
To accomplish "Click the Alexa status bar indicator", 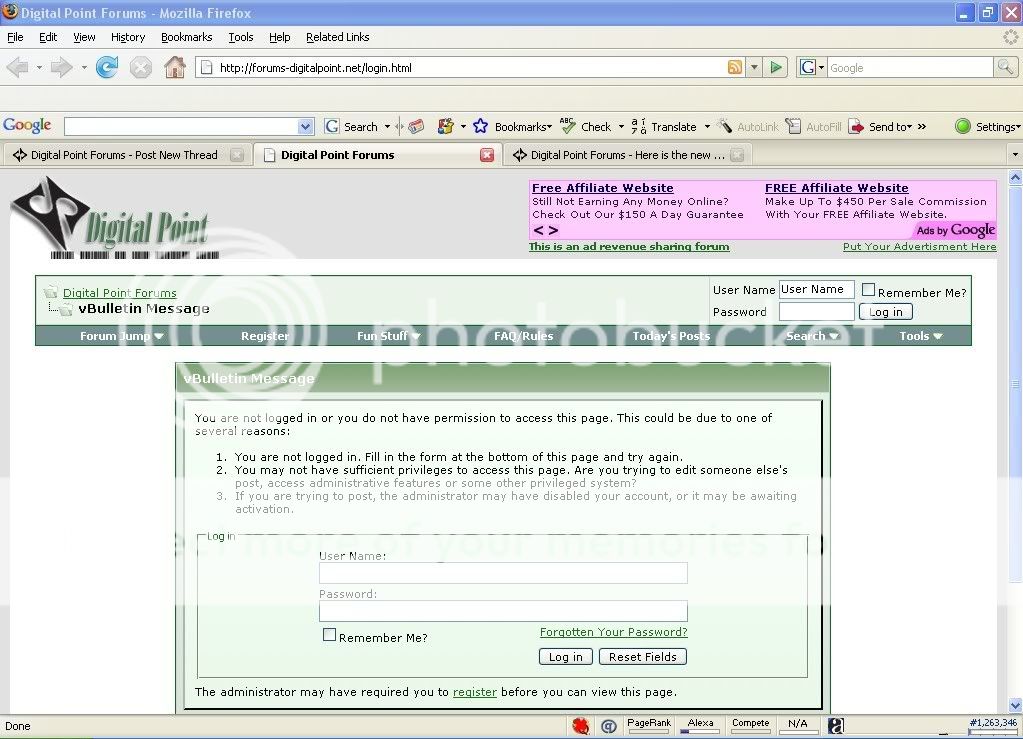I will (701, 725).
